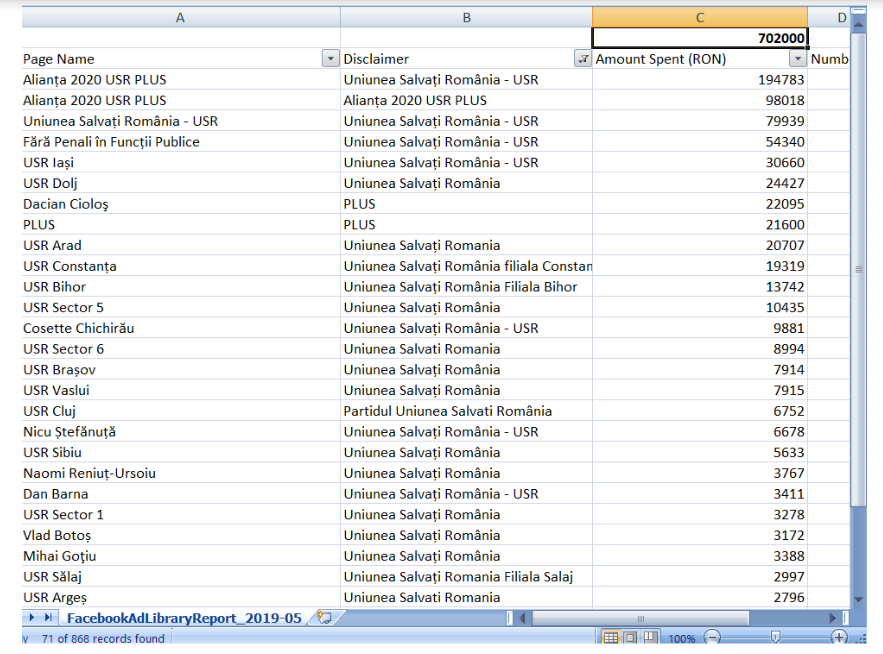Image resolution: width=883 pixels, height=654 pixels.
Task: Select the amount cell 98018
Action: tap(700, 100)
